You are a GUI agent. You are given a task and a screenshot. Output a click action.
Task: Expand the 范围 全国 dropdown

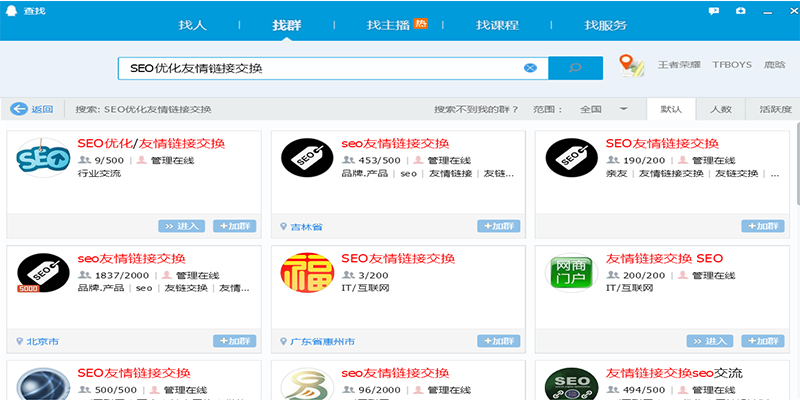[623, 109]
